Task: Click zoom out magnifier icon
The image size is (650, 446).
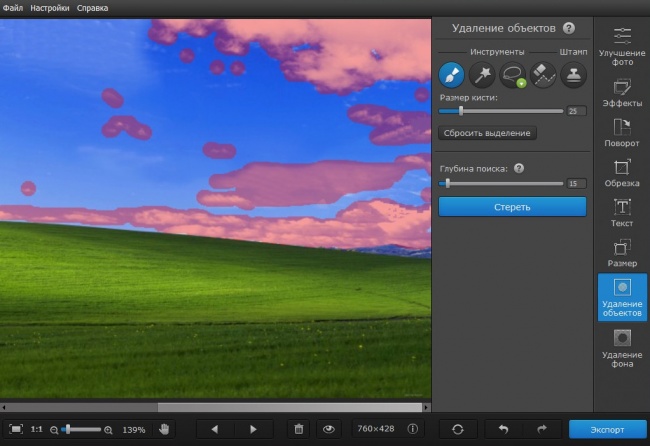Action: click(54, 430)
